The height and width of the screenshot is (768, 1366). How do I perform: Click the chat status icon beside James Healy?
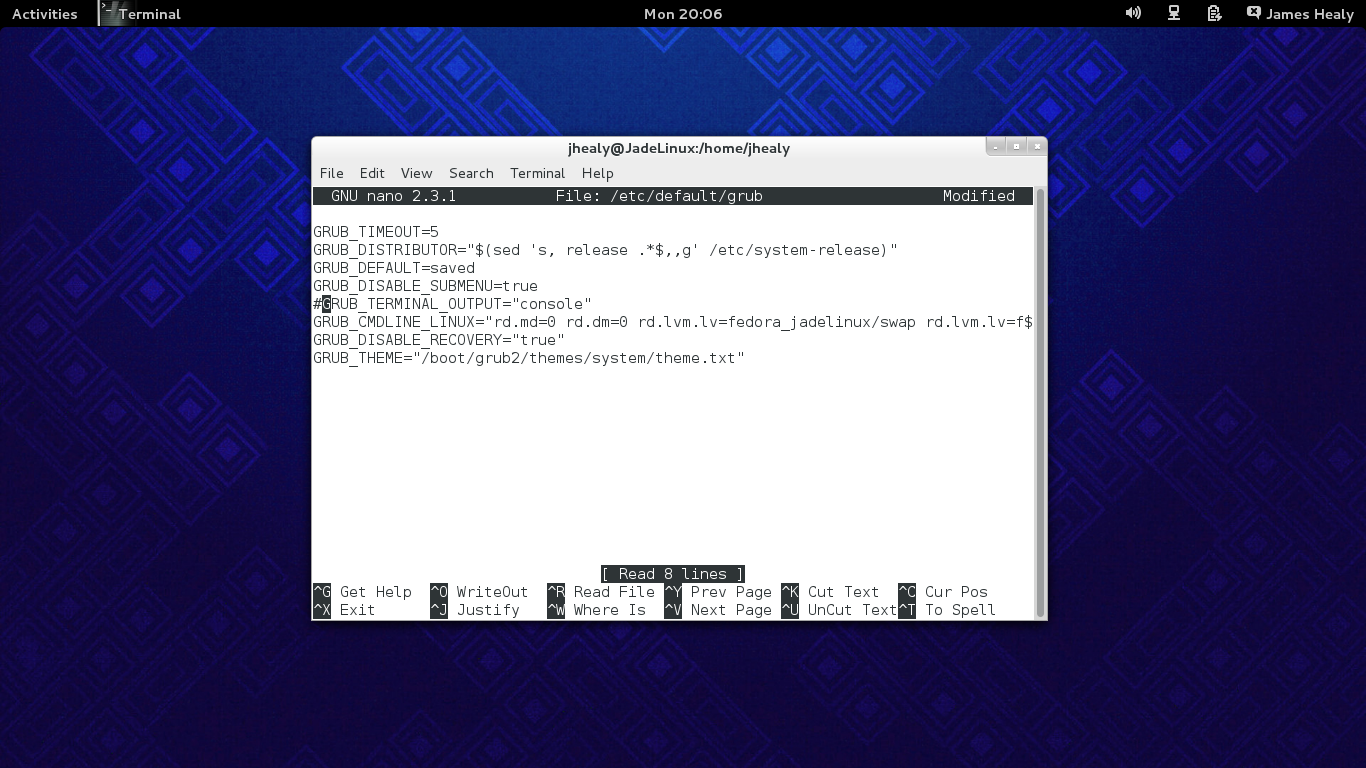coord(1254,13)
